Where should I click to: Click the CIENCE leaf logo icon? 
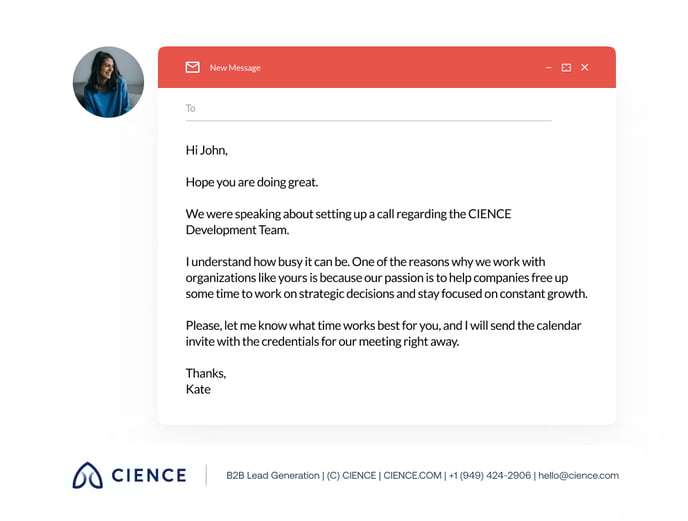coord(88,475)
